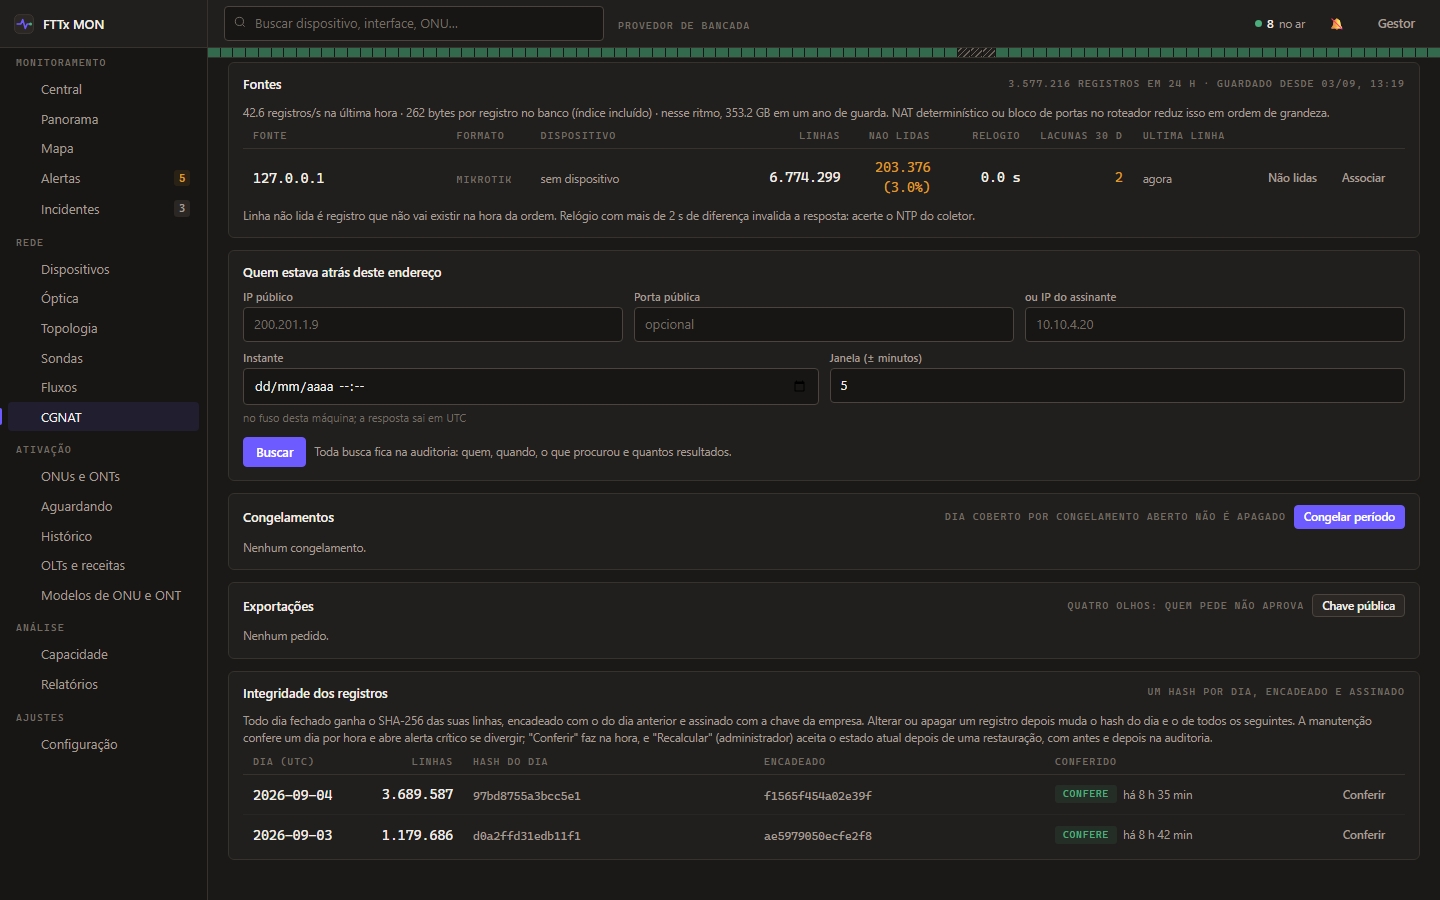Screen dimensions: 1440x900
Task: Open the Gestor user menu
Action: click(x=1396, y=24)
